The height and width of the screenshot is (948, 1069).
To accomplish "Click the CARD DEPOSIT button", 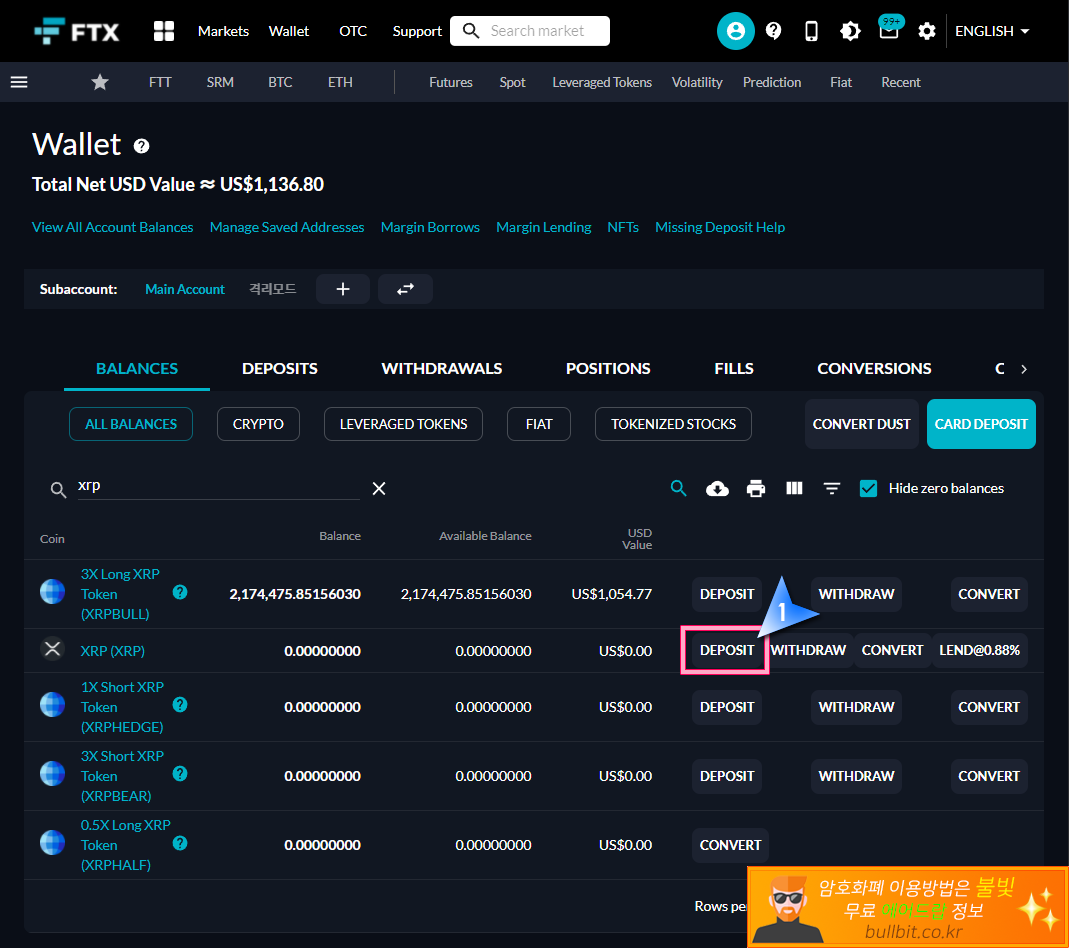I will point(981,424).
